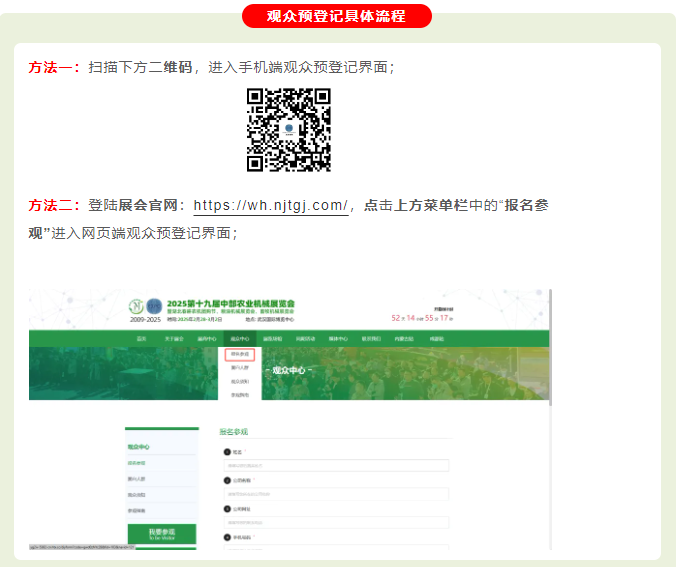Viewport: 677px width, 567px height.
Task: Click the red 观众预登记具体流程 header badge
Action: point(337,16)
